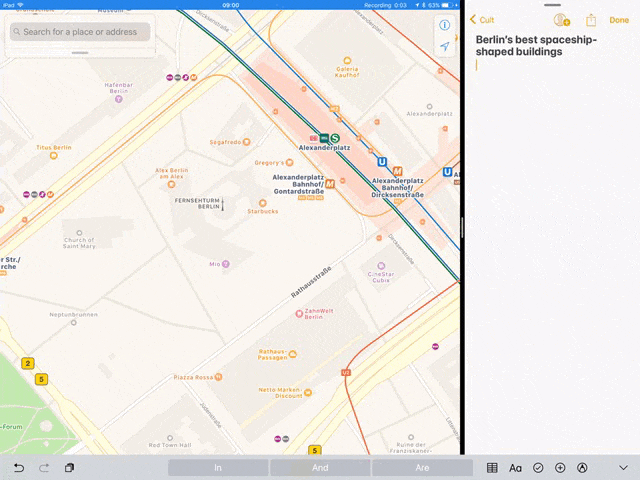640x480 pixels.
Task: Tap the Rathaus-Passagen shopping pin
Action: 293,354
